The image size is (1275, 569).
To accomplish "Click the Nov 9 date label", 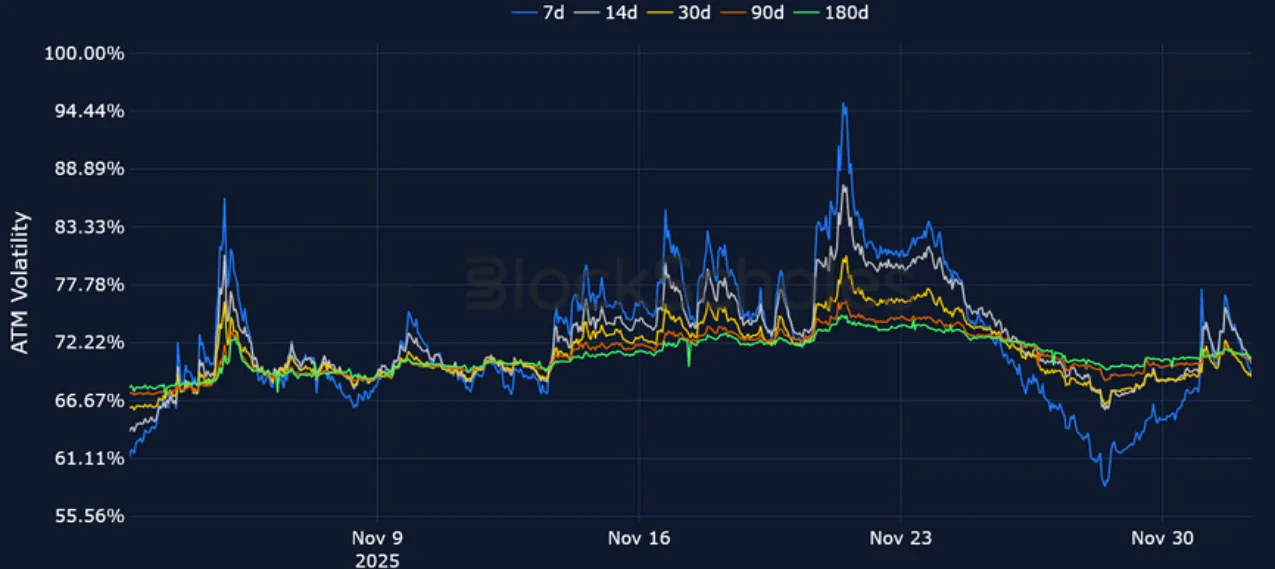I will (377, 539).
